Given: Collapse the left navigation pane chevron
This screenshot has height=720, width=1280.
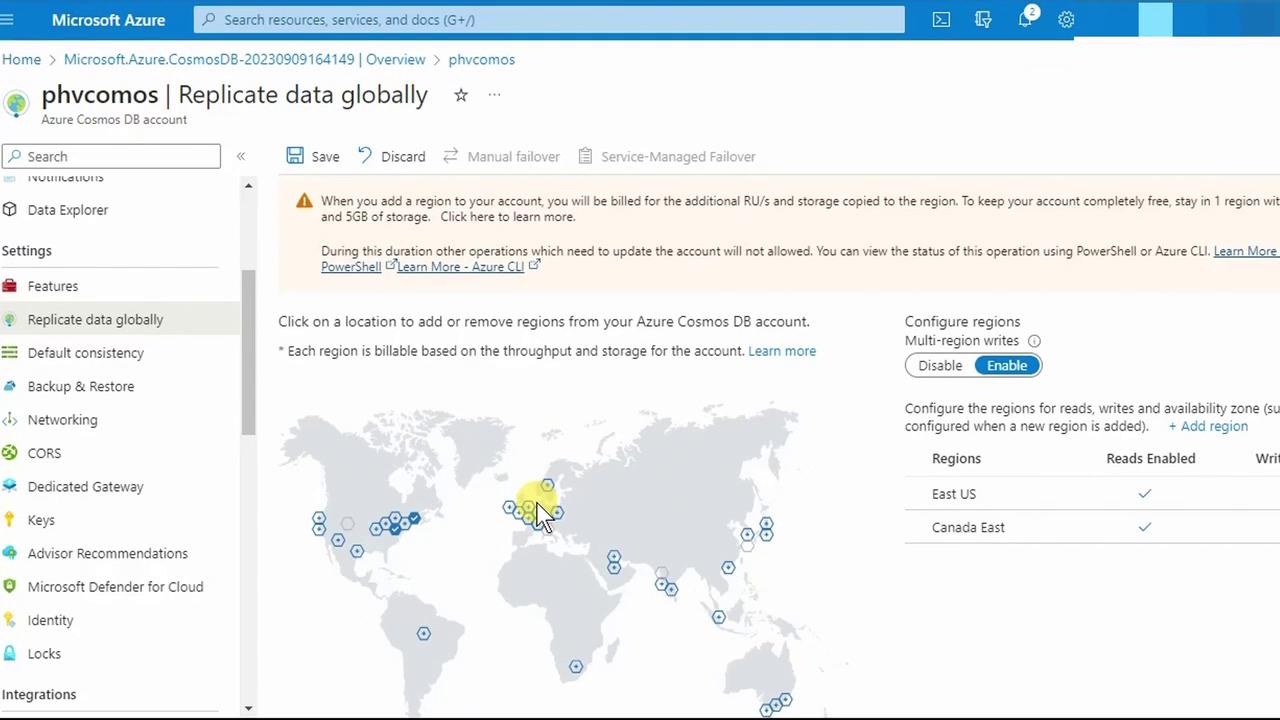Looking at the screenshot, I should tap(241, 156).
